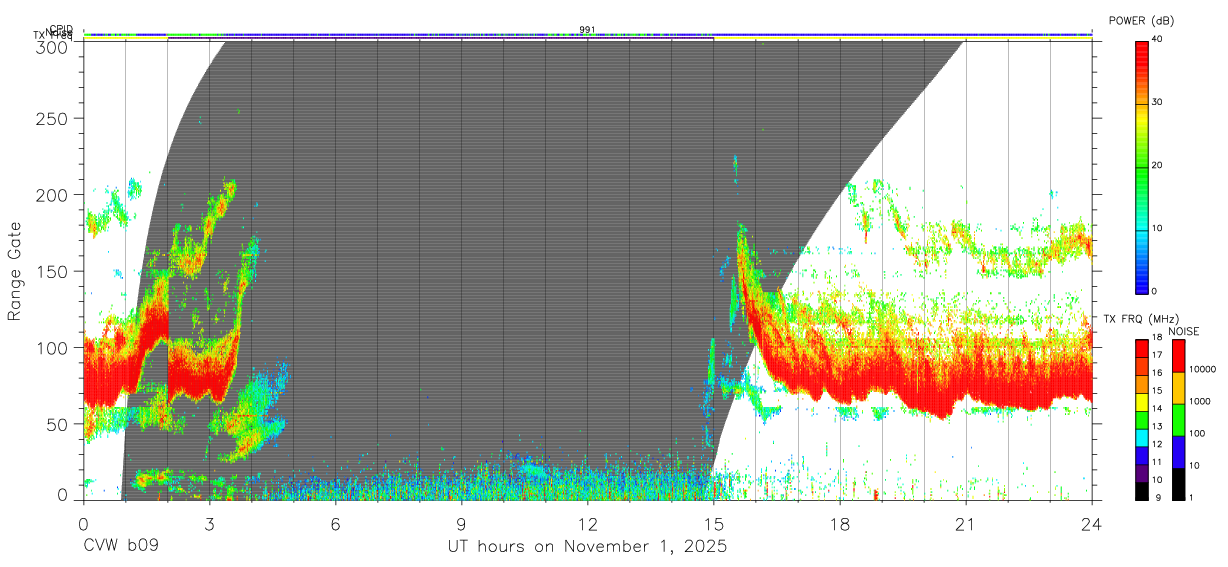This screenshot has height=567, width=1228.
Task: Click the yellow 14–15 MHz TX FRQ swatch
Action: tap(1141, 402)
